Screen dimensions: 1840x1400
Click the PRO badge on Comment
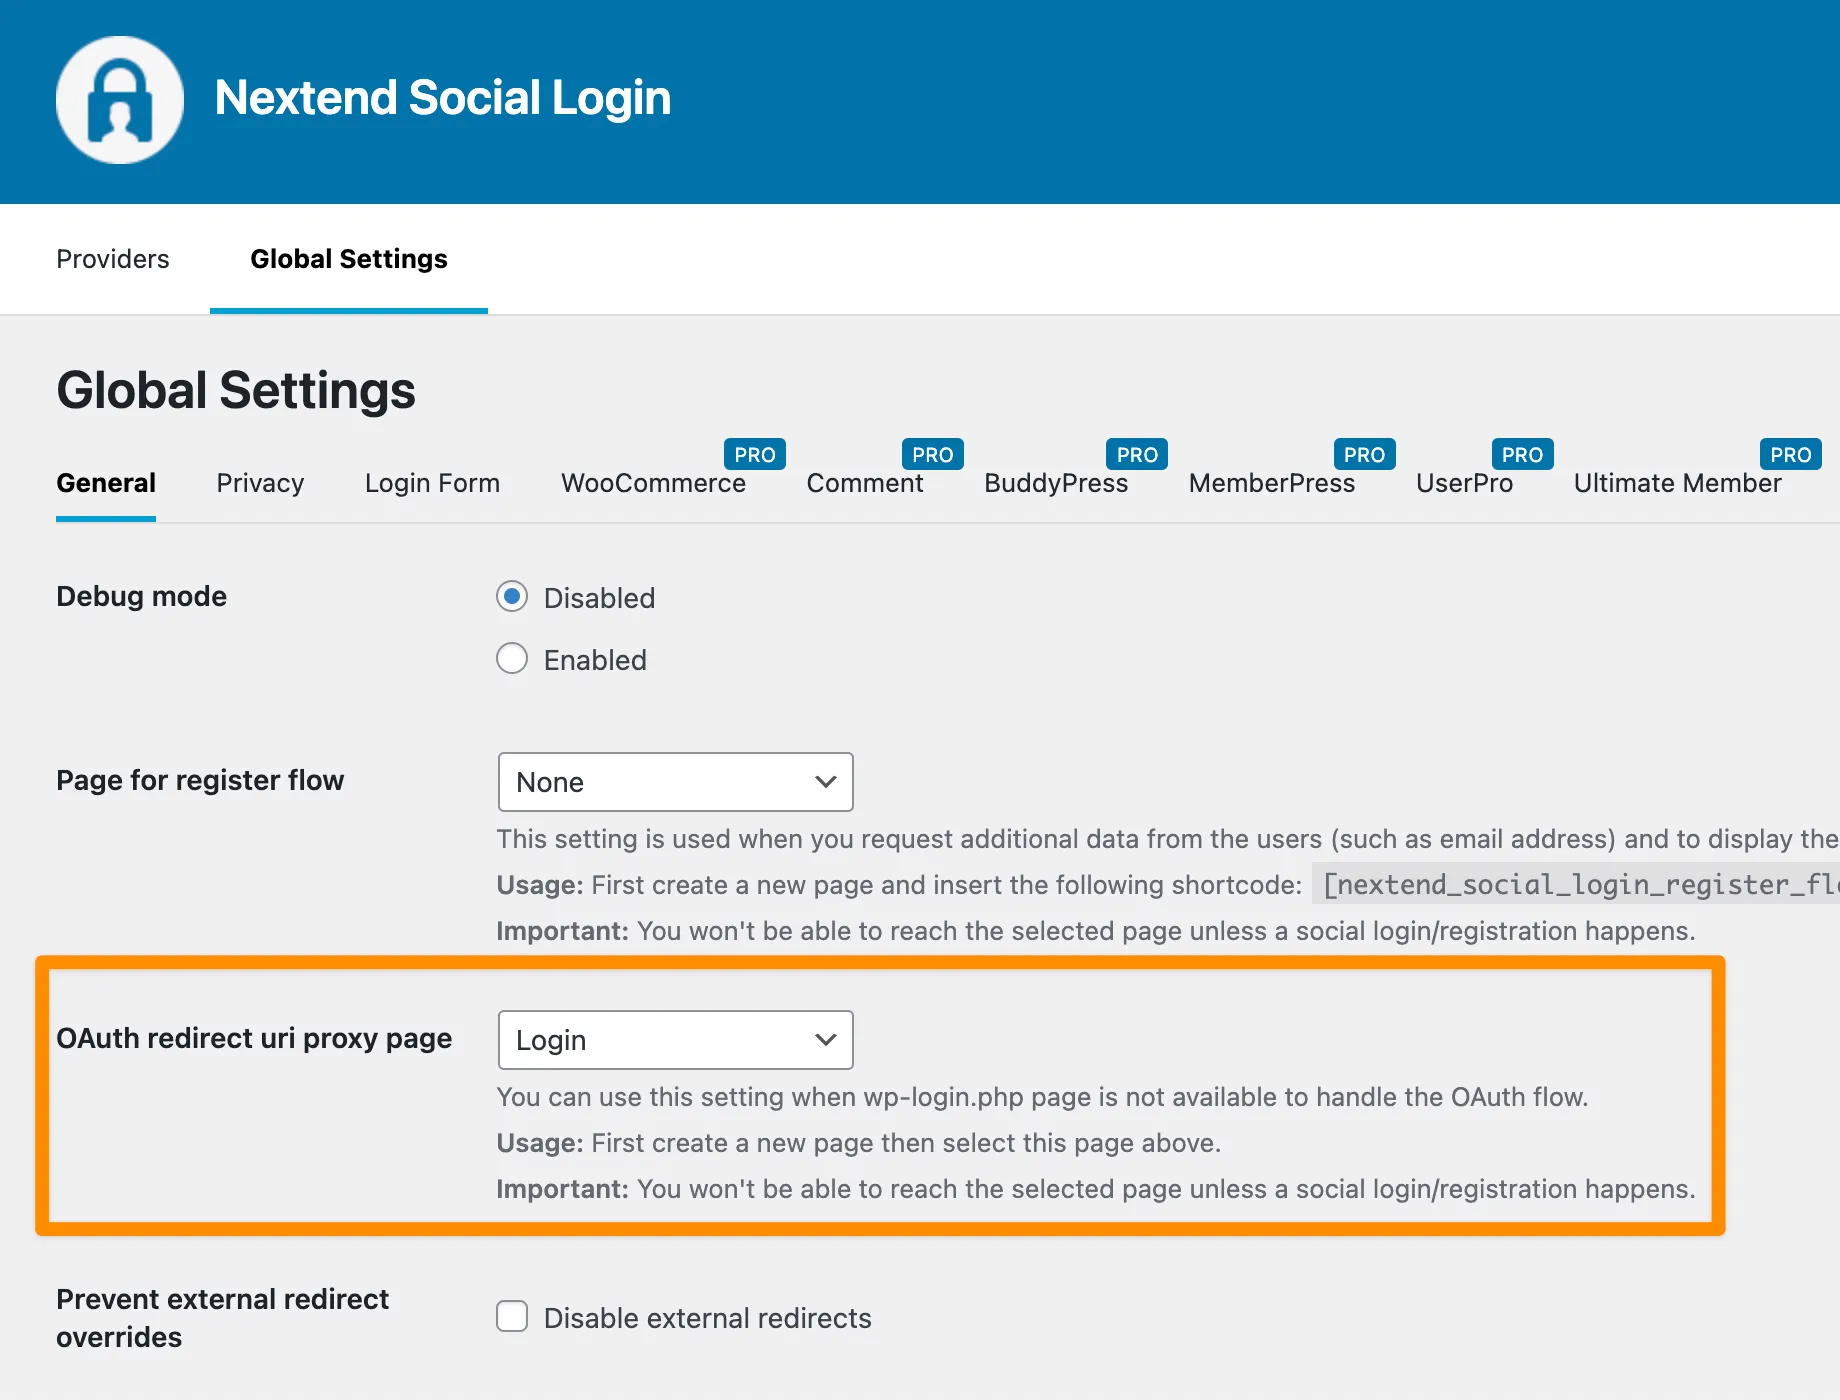(x=933, y=454)
